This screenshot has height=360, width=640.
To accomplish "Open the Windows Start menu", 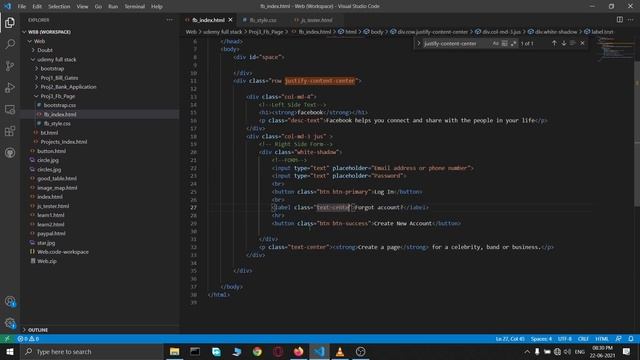I will 10,351.
